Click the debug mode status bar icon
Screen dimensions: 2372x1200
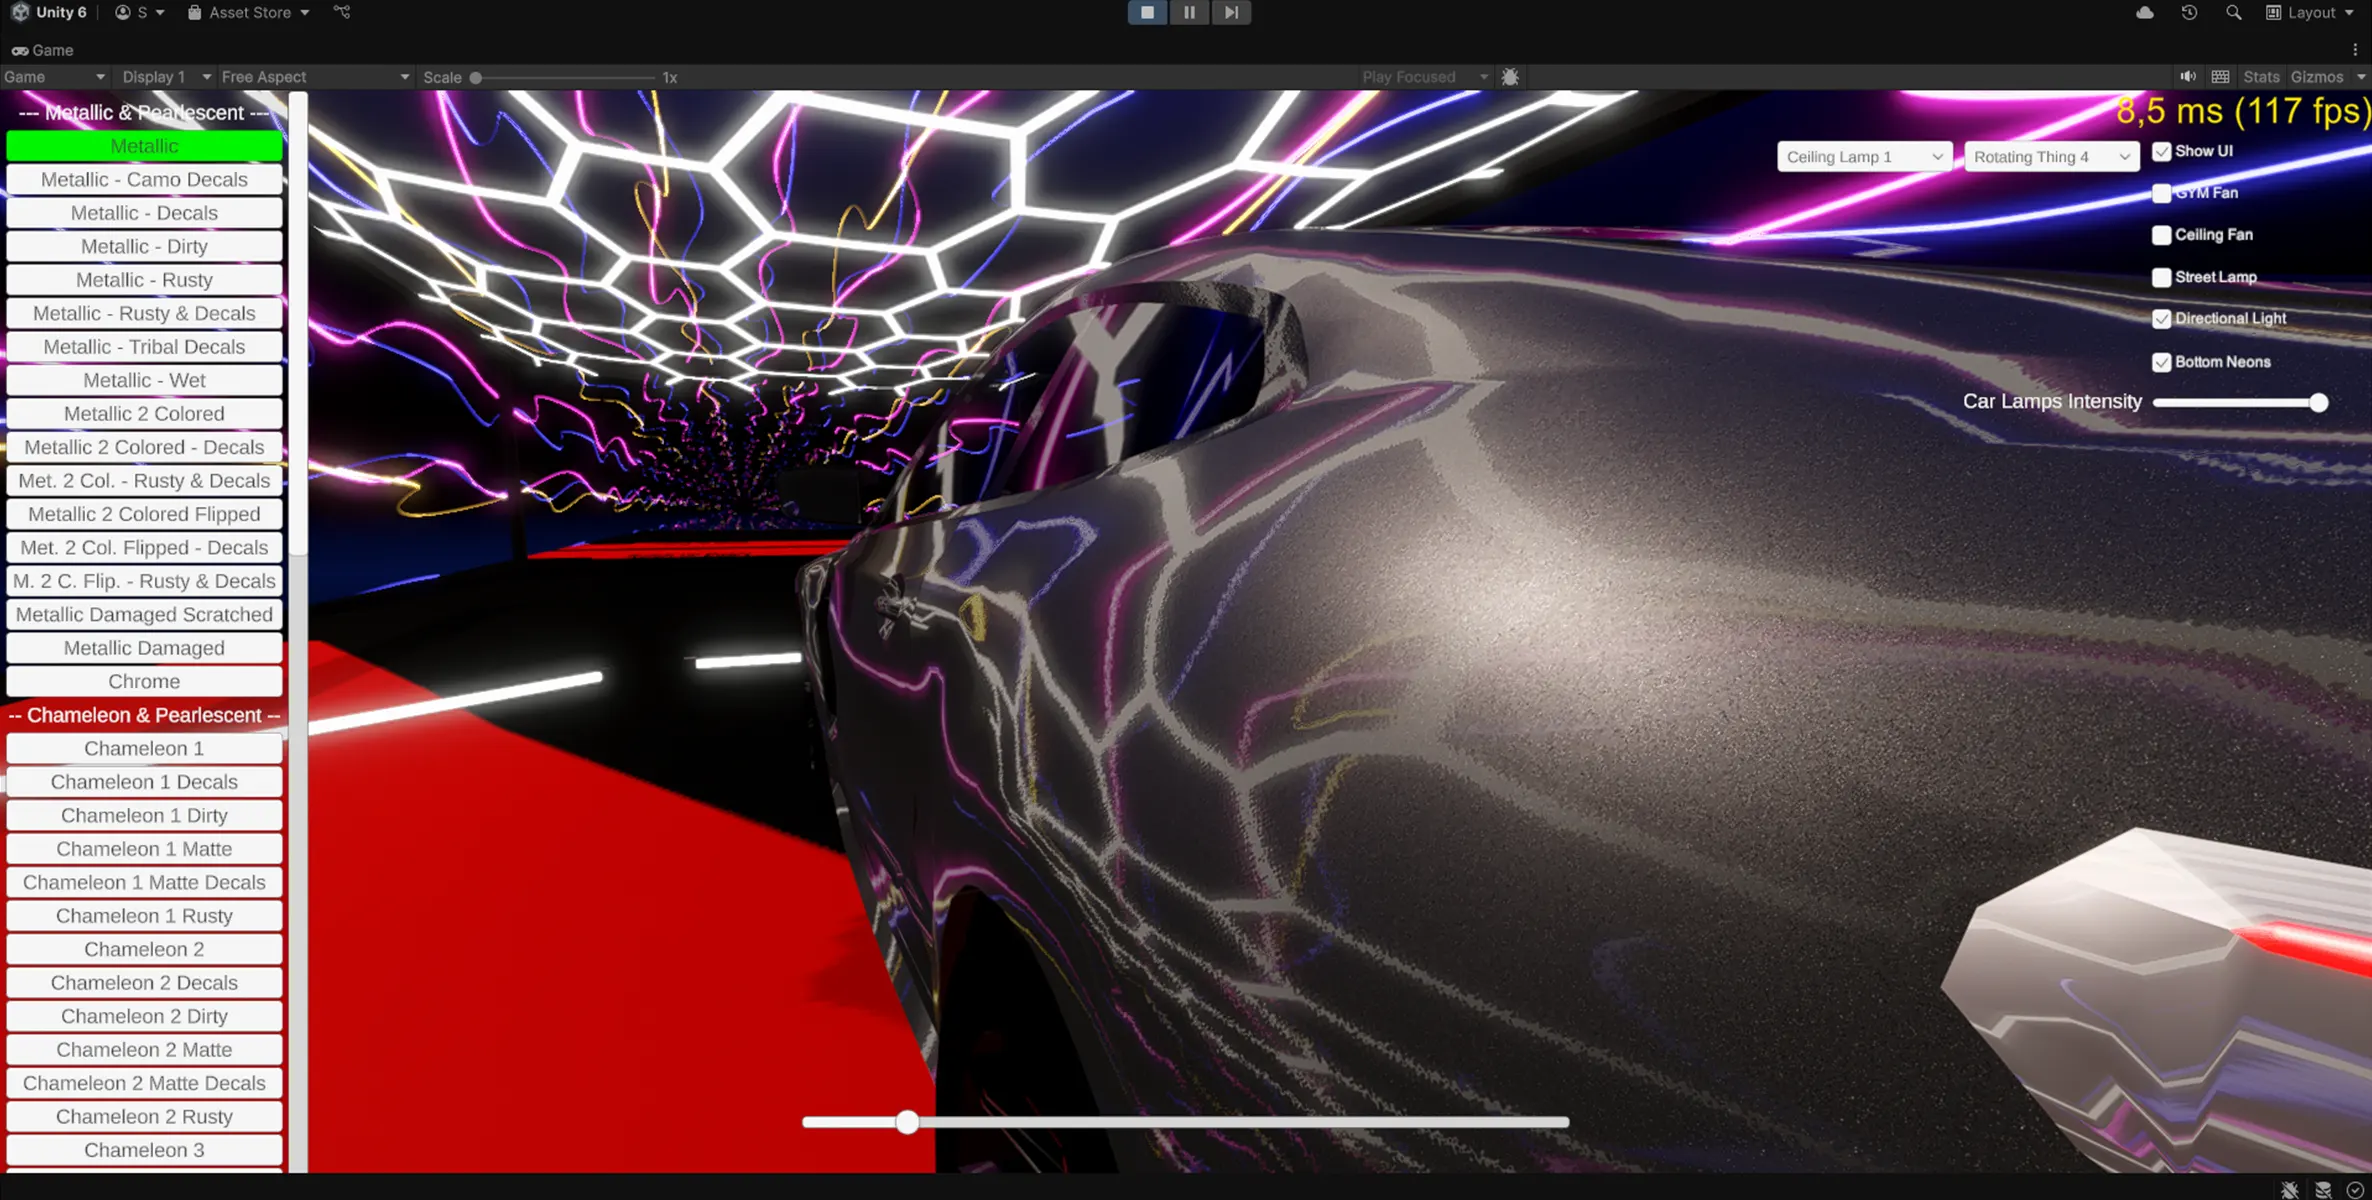click(x=2289, y=1189)
